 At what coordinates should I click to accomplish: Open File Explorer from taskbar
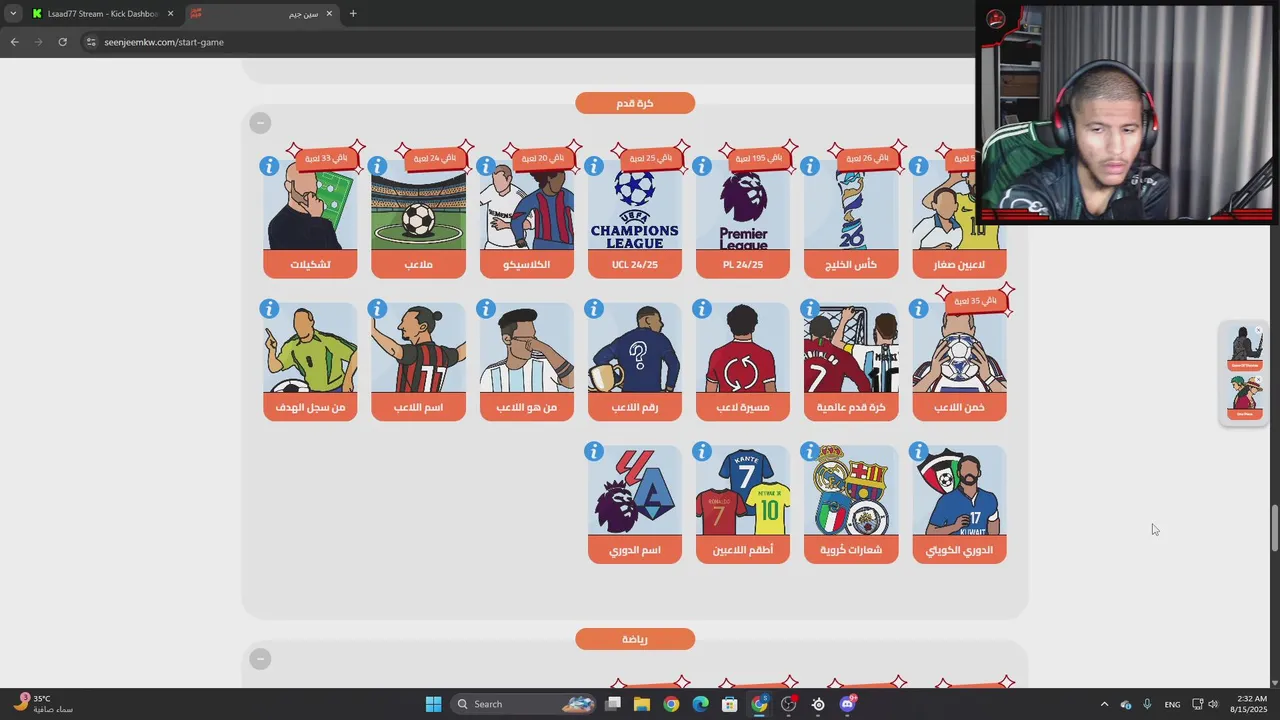pyautogui.click(x=641, y=704)
